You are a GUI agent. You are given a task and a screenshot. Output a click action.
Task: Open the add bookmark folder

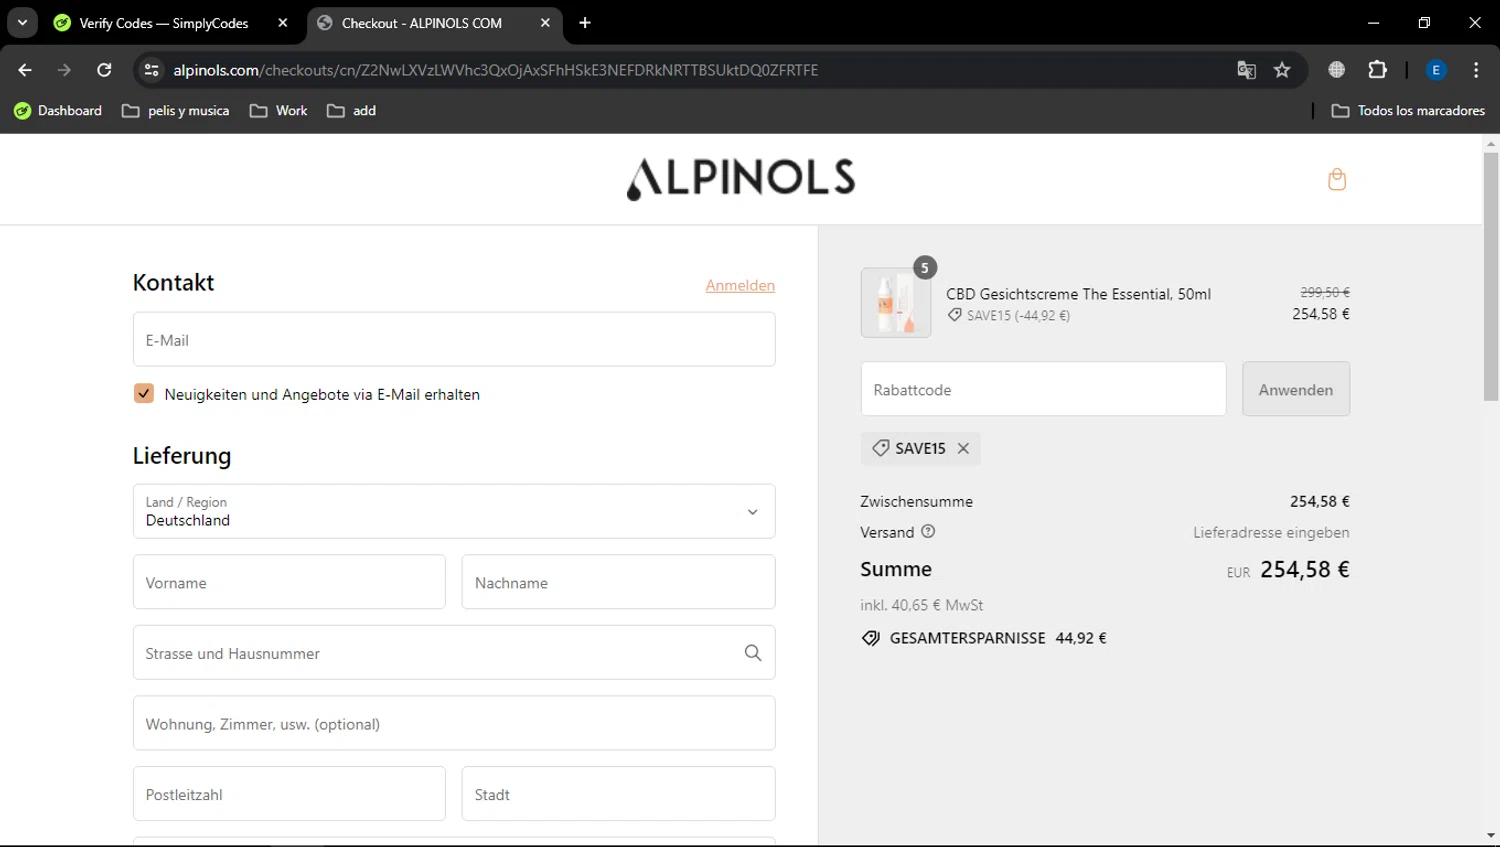(352, 111)
